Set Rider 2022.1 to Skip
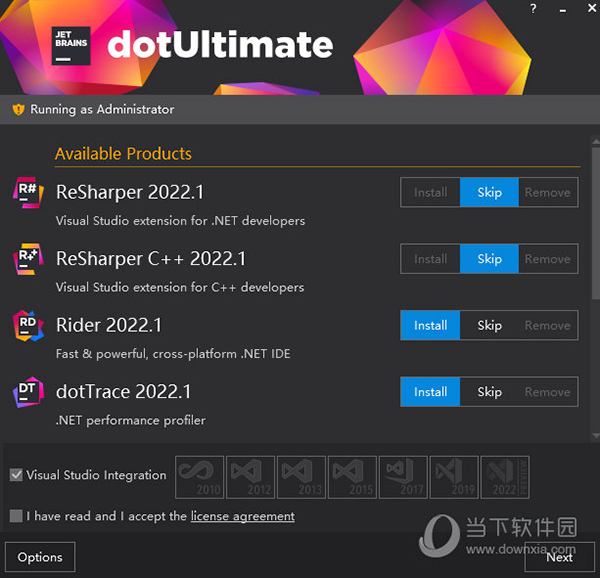Screen dimensions: 600x578 (489, 325)
